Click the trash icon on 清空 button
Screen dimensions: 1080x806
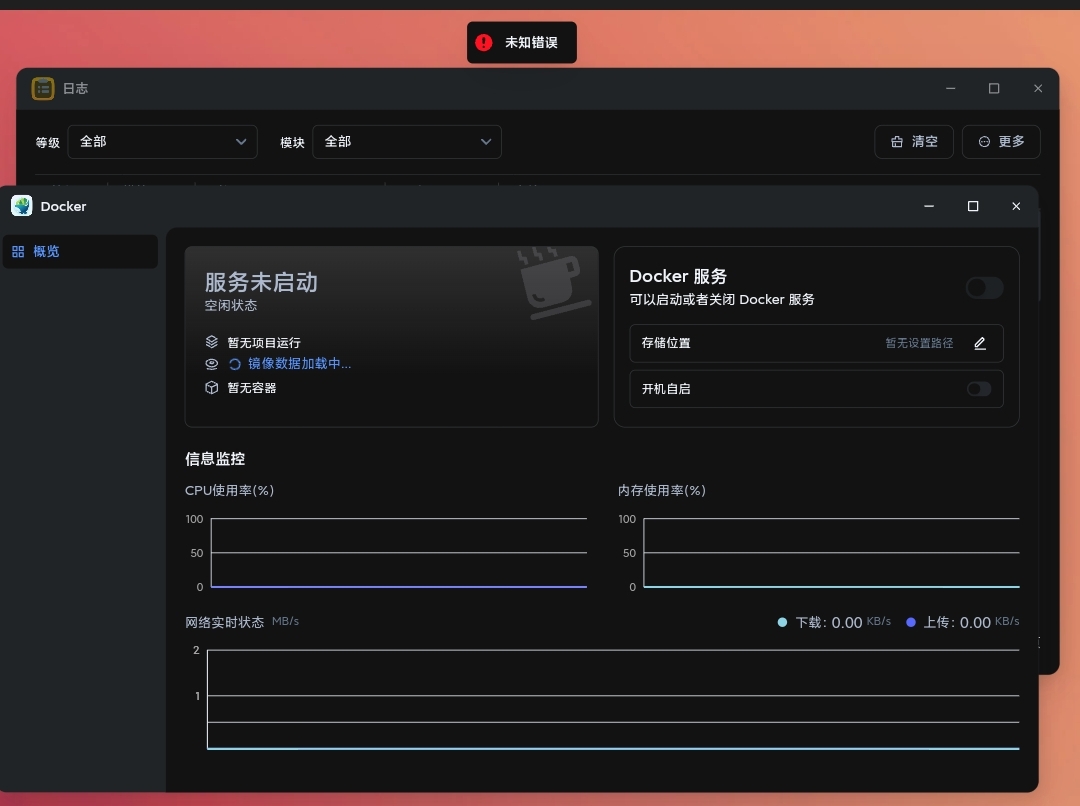897,142
